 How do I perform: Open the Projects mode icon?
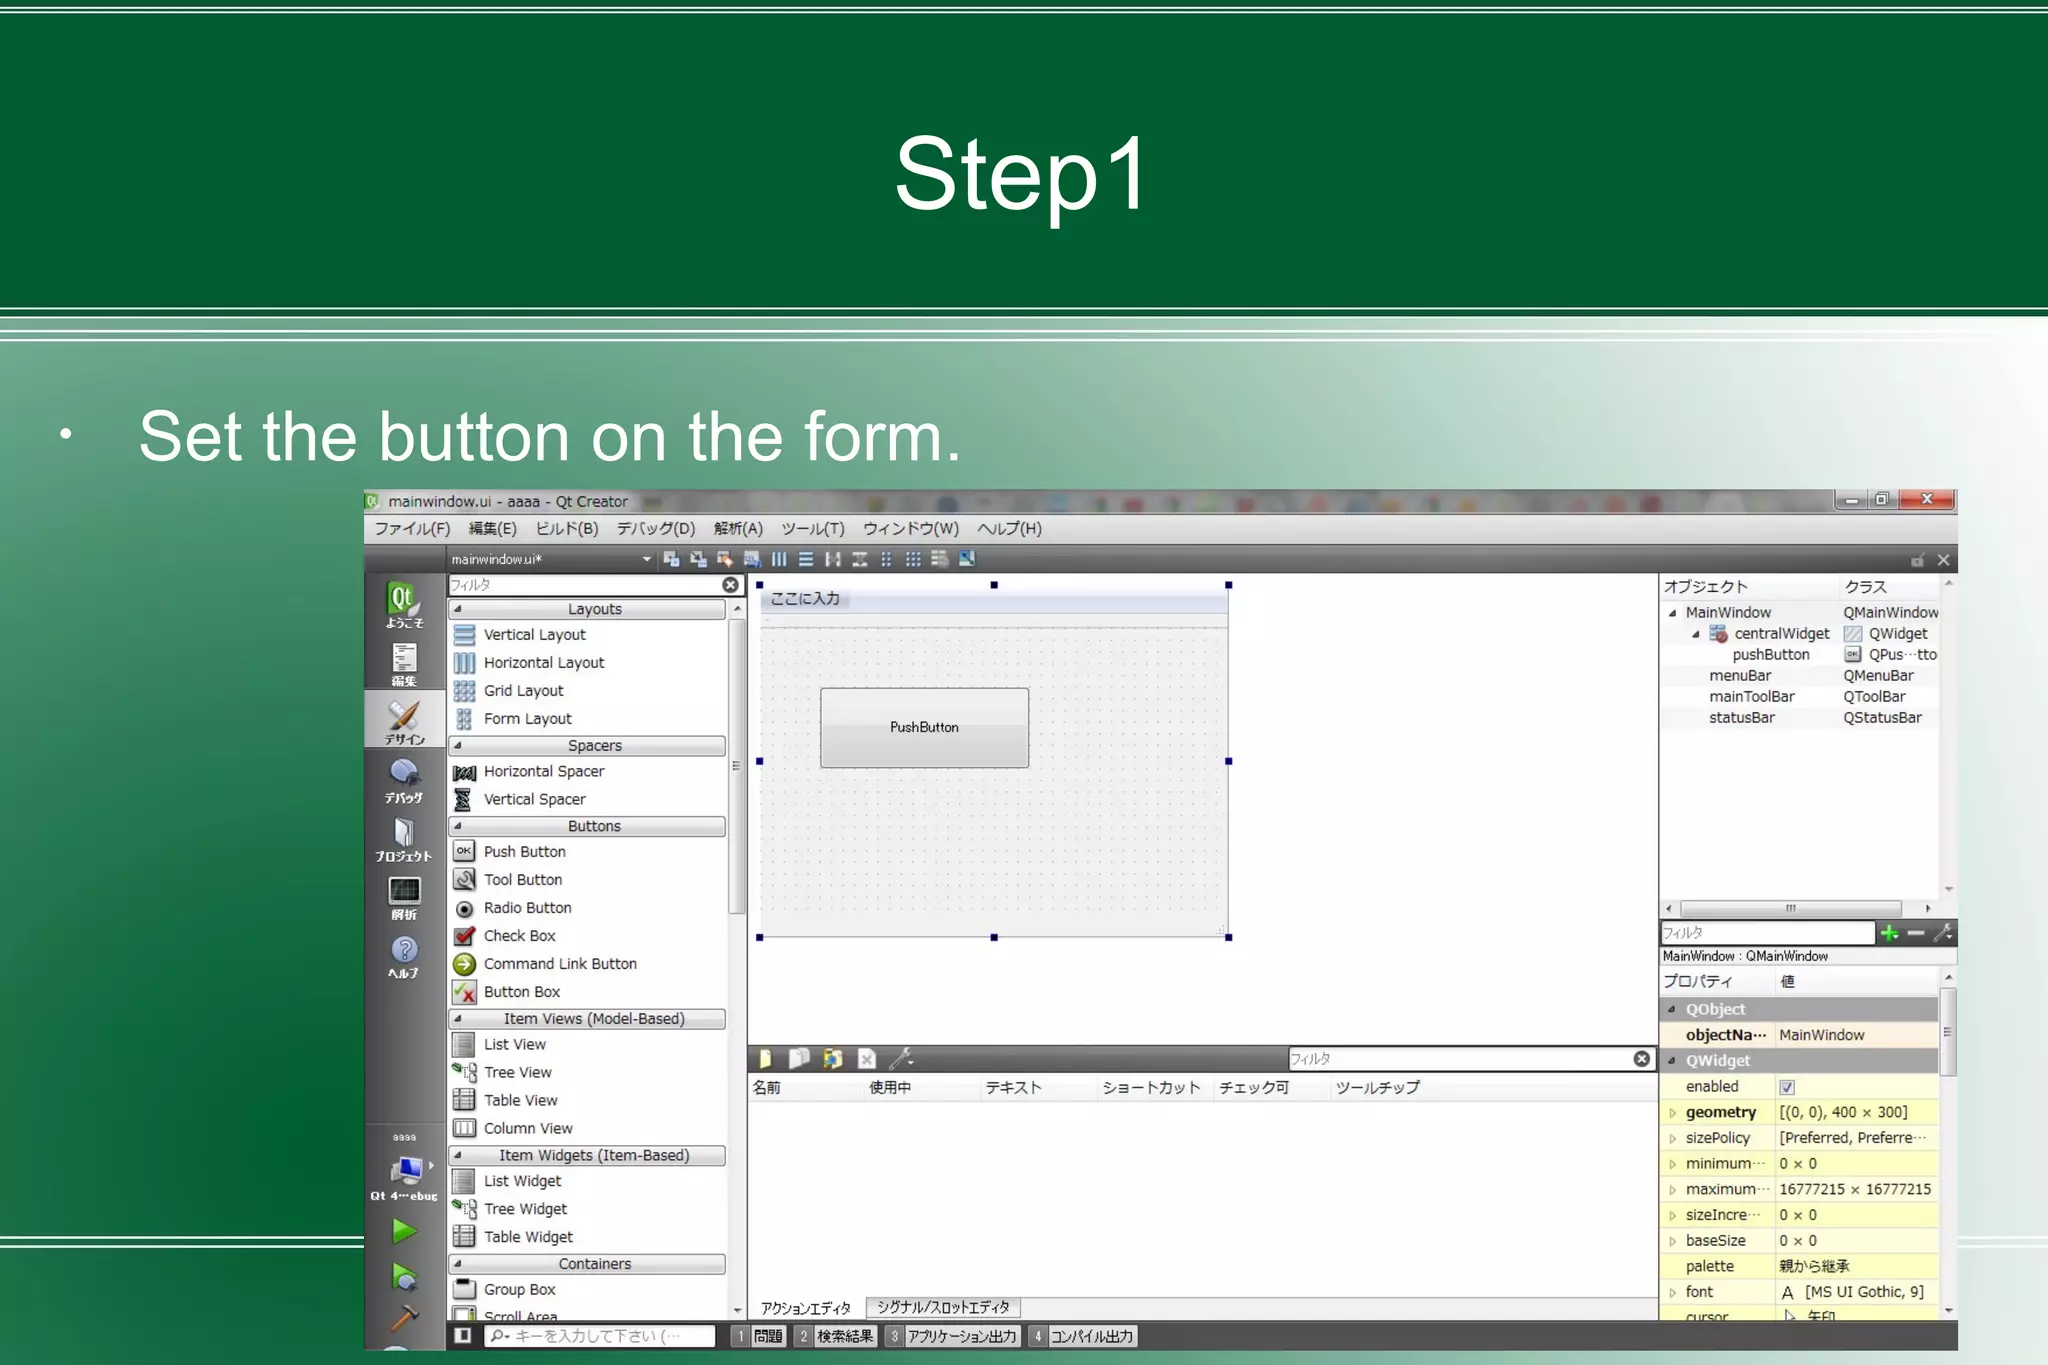[404, 838]
